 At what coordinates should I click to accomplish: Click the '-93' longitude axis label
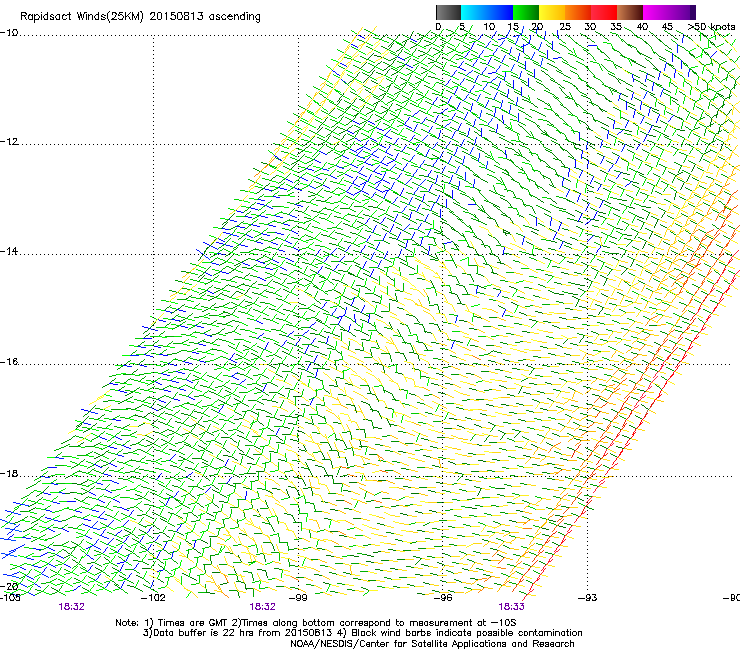point(588,598)
